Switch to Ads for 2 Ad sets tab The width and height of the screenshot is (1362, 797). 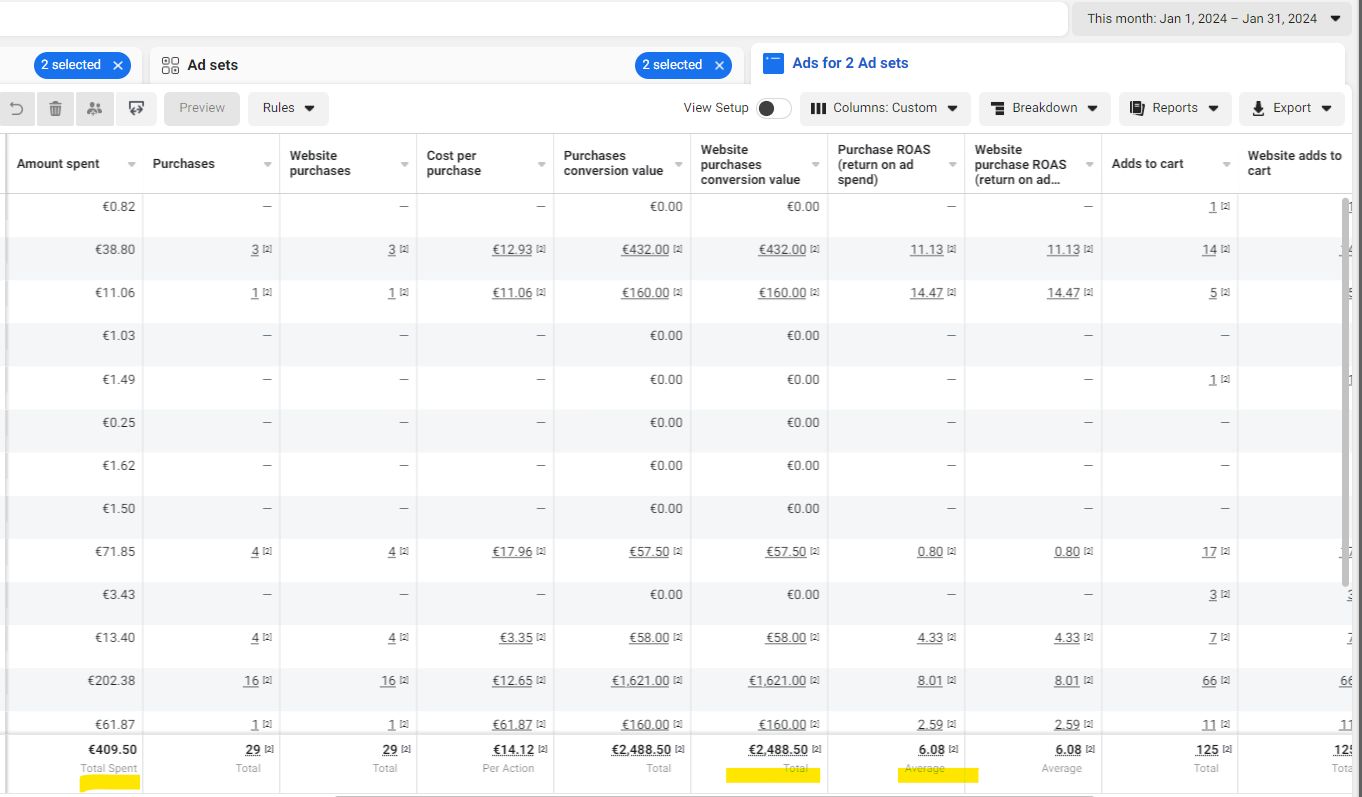pos(850,63)
